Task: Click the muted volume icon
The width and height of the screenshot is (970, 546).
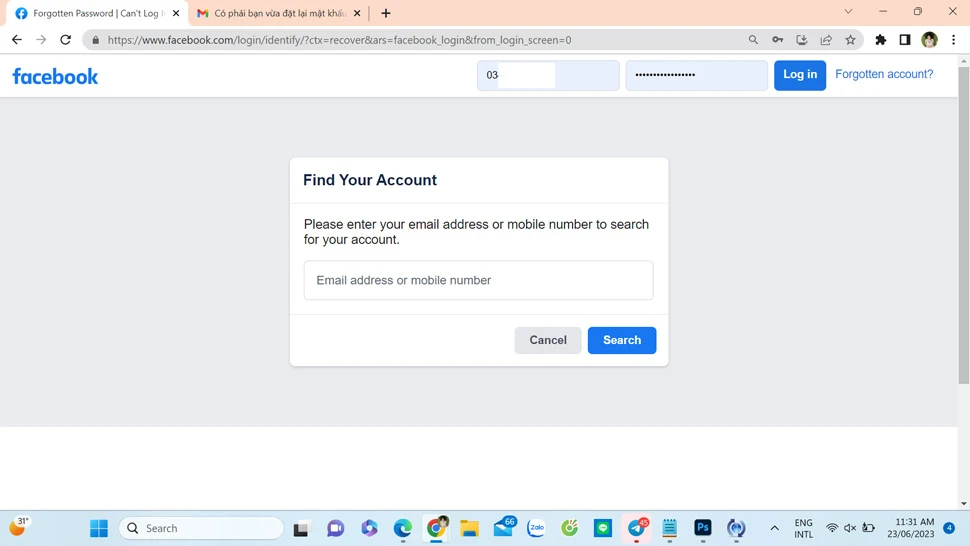Action: pos(850,528)
